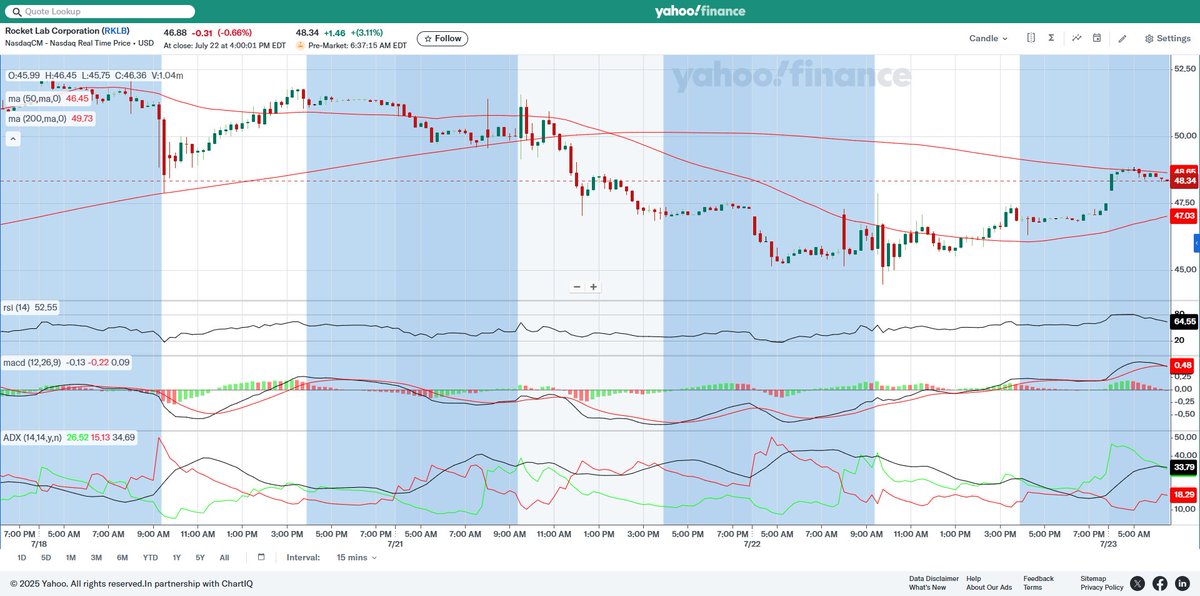Select the YTD range

150,557
